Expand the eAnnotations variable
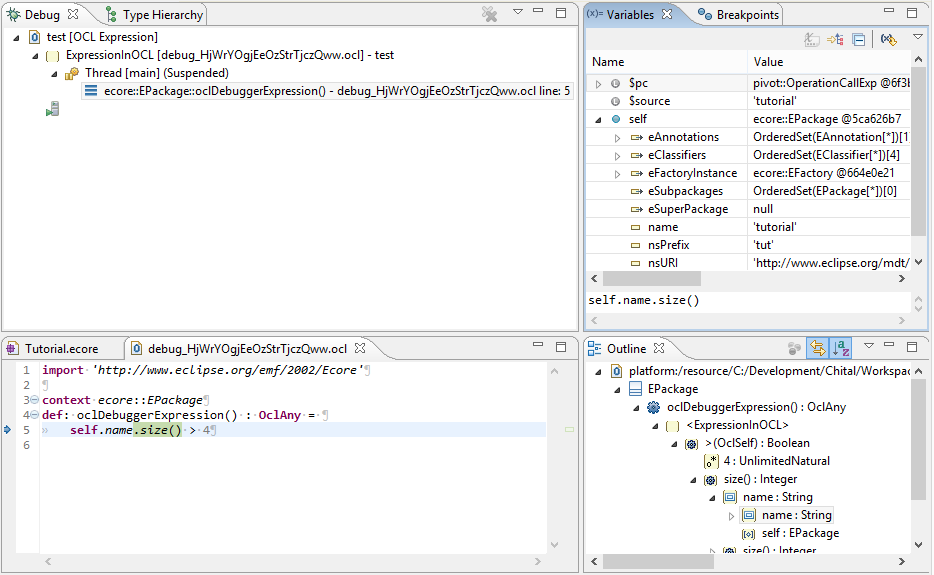 pos(617,138)
